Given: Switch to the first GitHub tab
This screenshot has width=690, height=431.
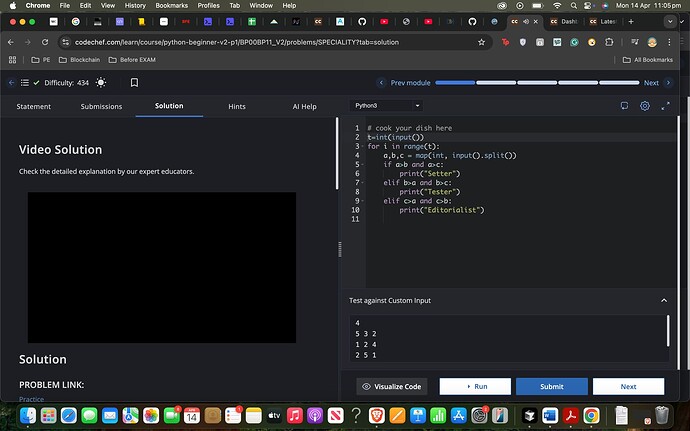Looking at the screenshot, I should click(362, 22).
